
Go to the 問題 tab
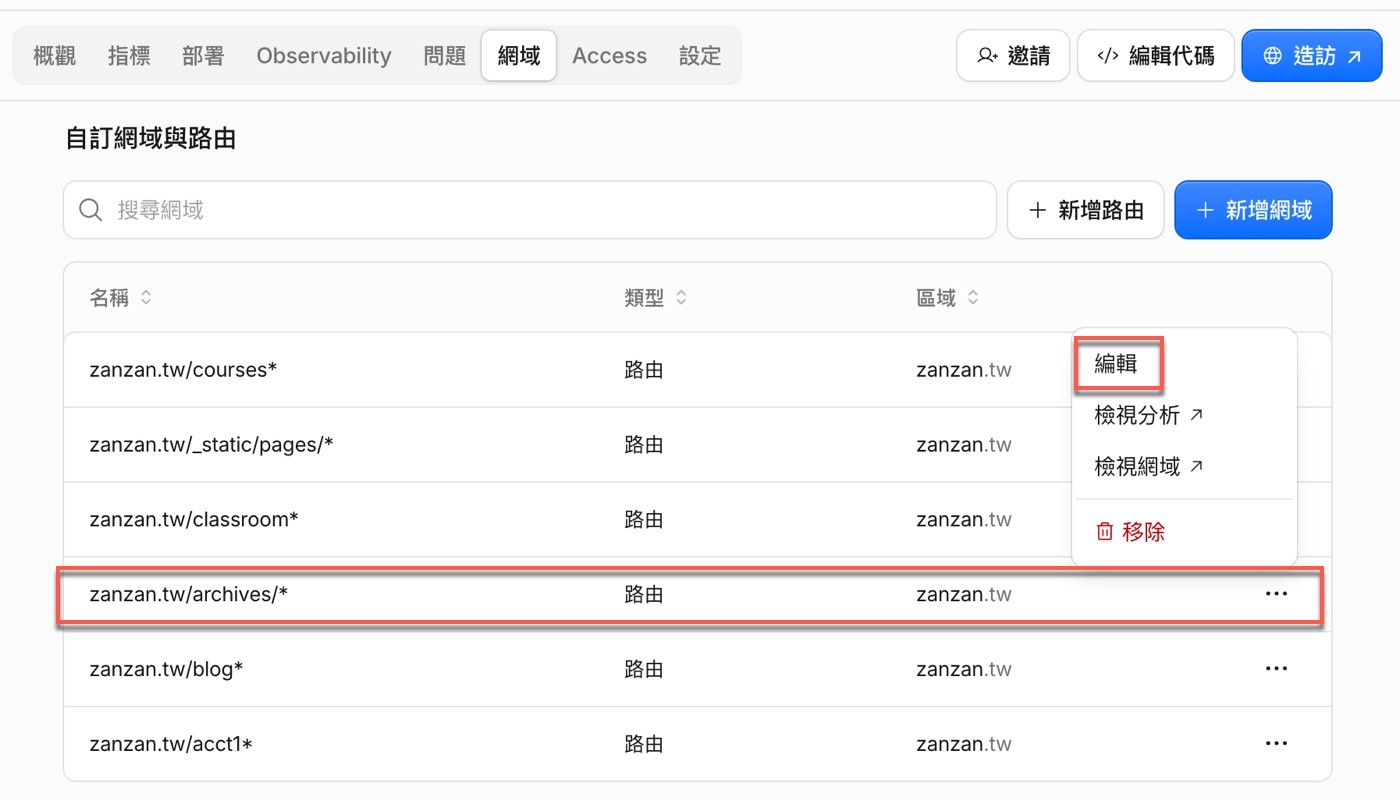click(x=444, y=56)
